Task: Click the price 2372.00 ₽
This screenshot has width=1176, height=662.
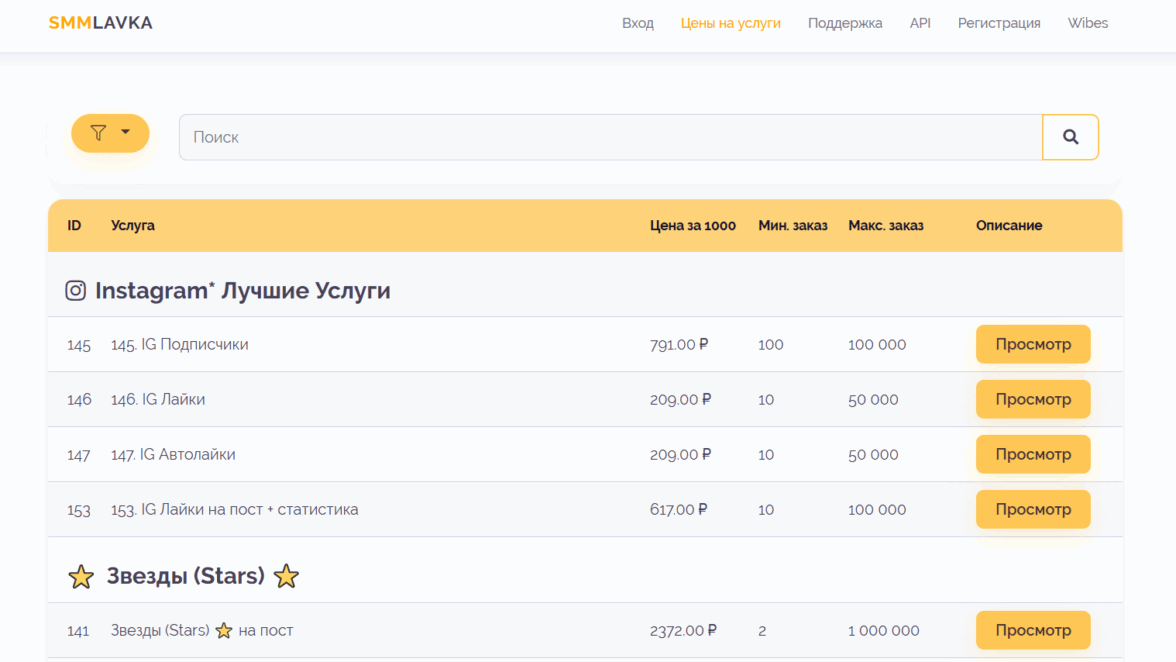Action: (683, 631)
